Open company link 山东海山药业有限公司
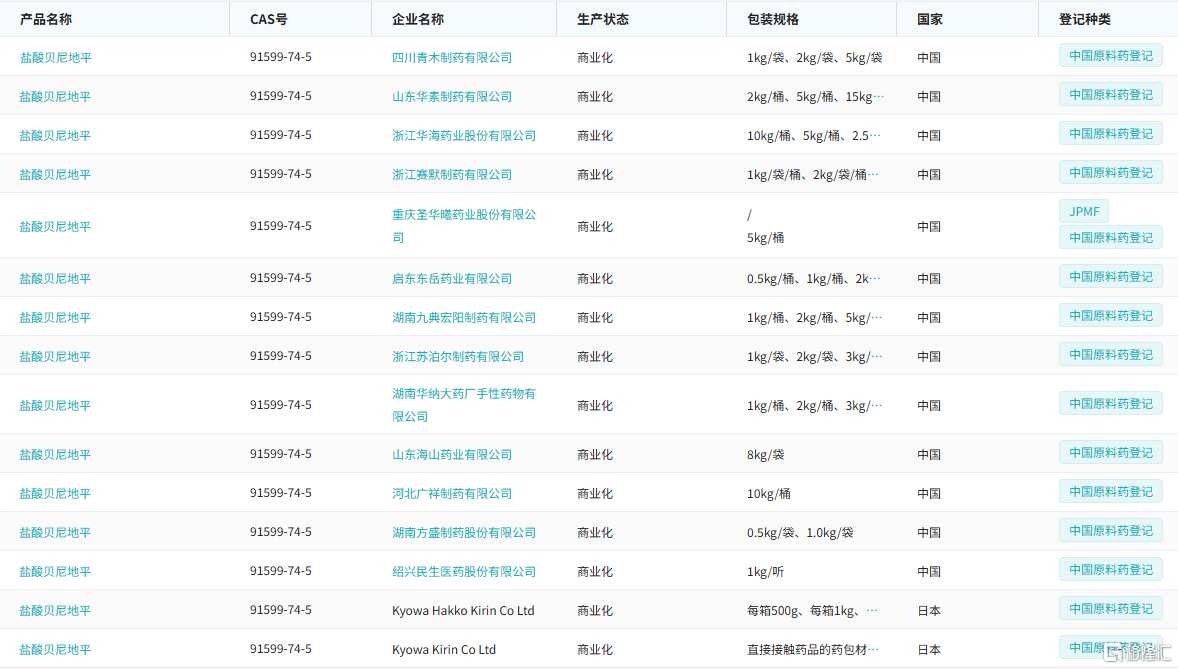The image size is (1178, 669). (452, 455)
